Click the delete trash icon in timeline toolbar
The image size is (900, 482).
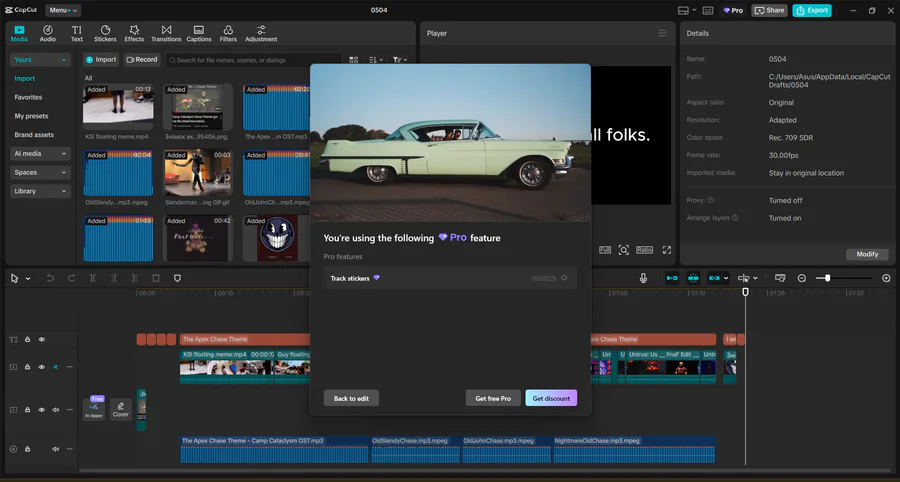(x=156, y=278)
